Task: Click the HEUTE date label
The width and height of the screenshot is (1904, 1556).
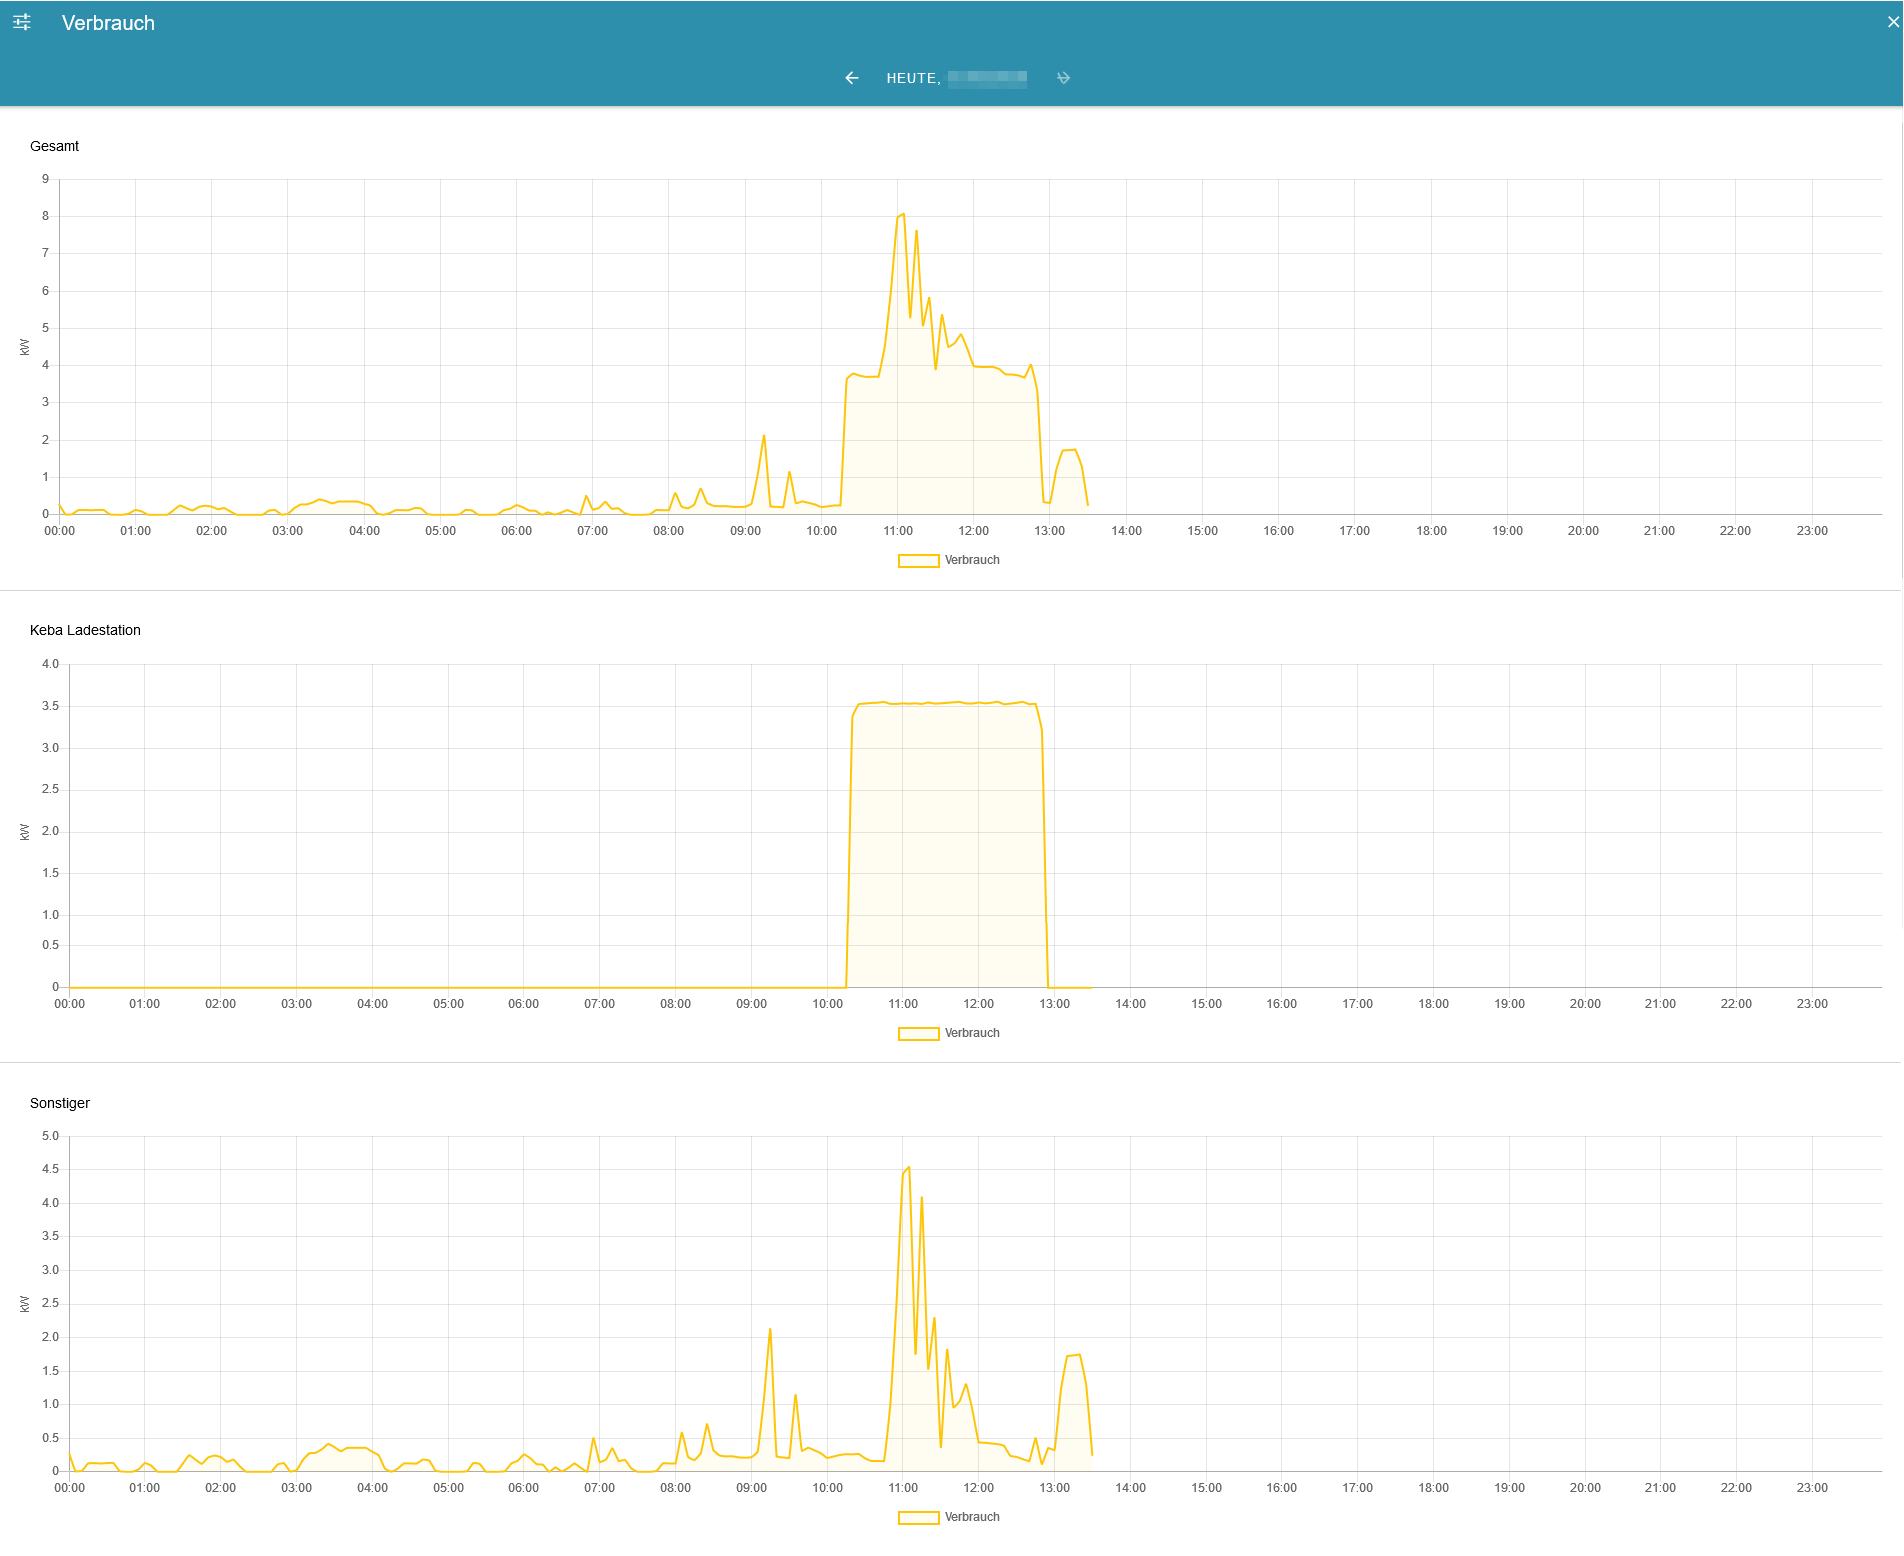Action: 956,78
